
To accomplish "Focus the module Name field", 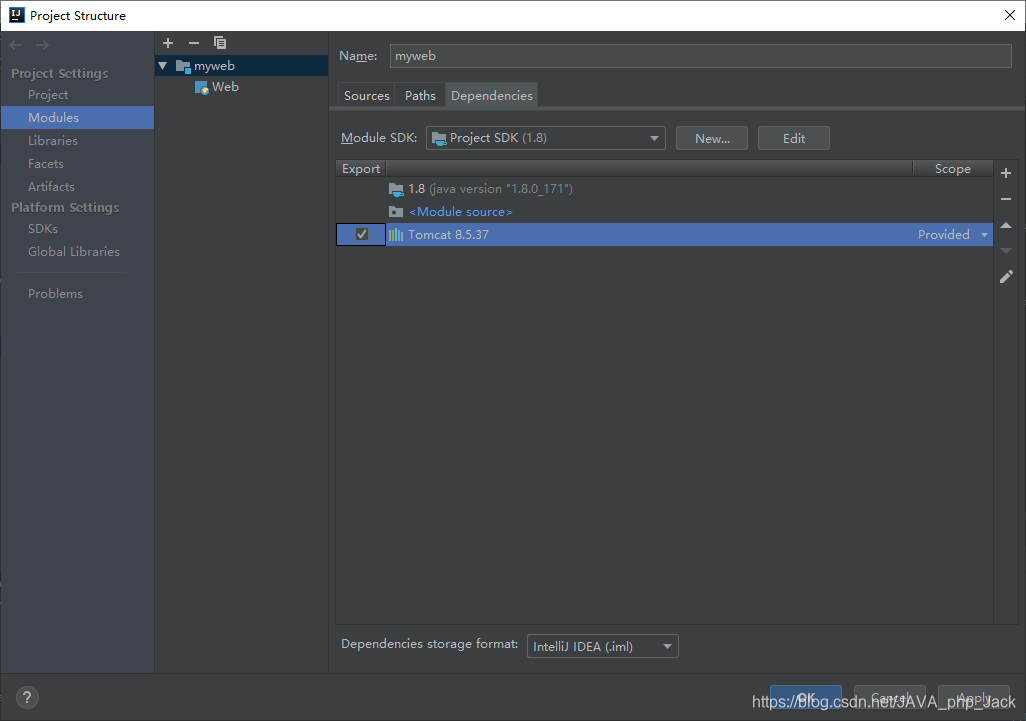I will tap(701, 56).
